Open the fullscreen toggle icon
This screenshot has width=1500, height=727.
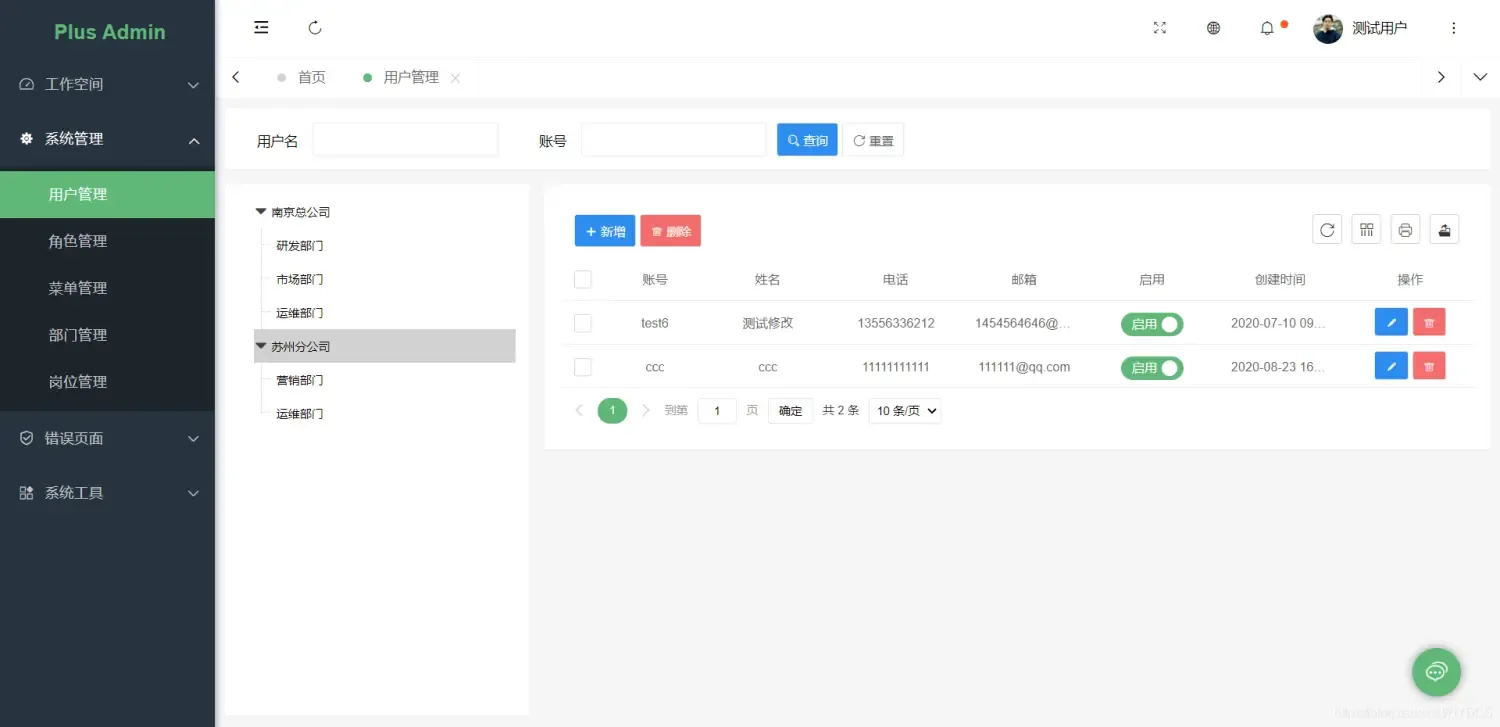(1159, 28)
